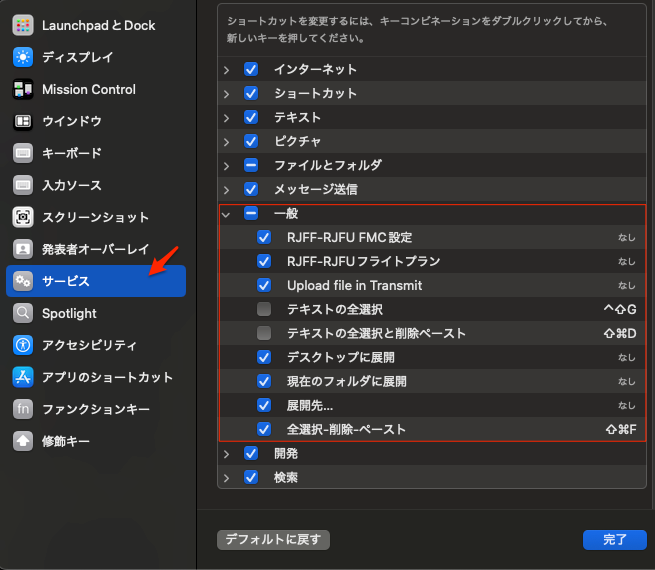The image size is (655, 570).
Task: Open the ファンクションキー fn icon
Action: (x=23, y=409)
